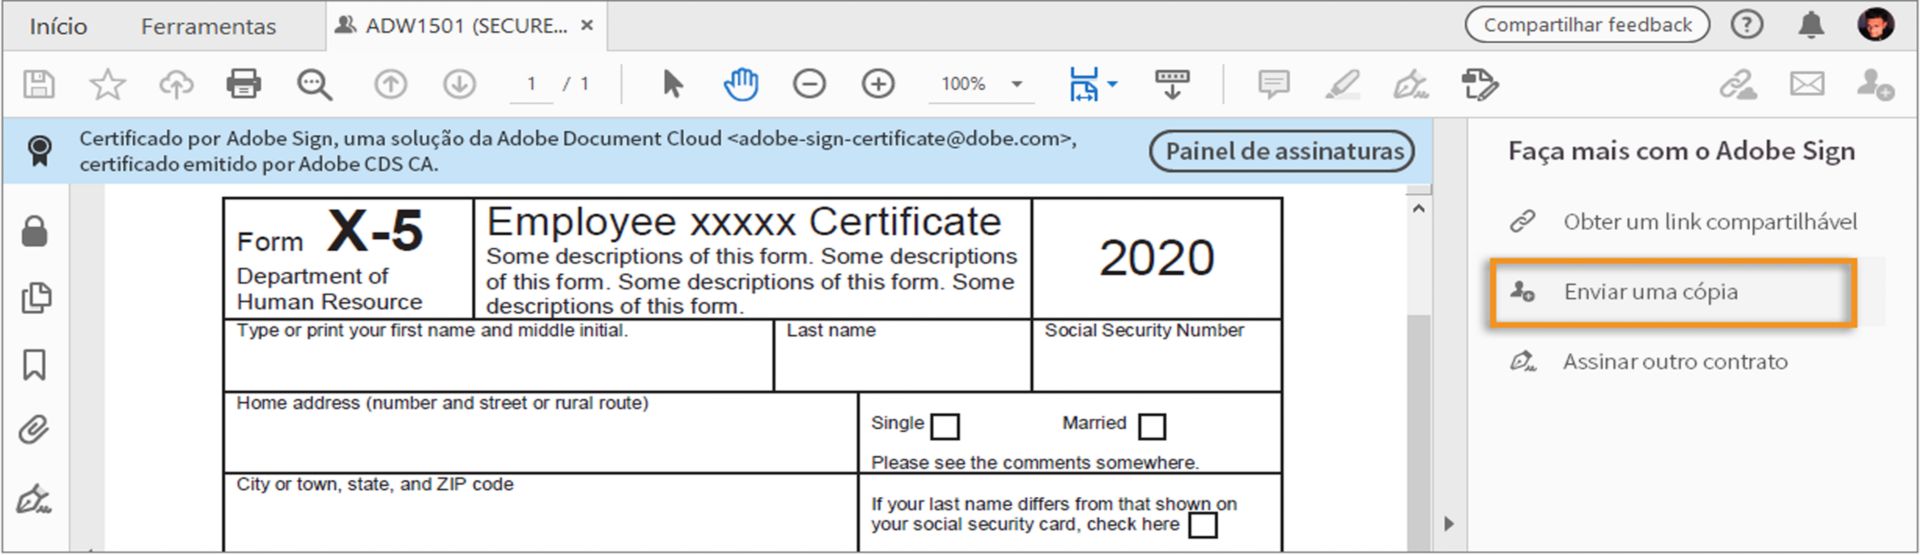Tick the last name differs checkbox
Screen dimensions: 1920x555
click(1203, 525)
